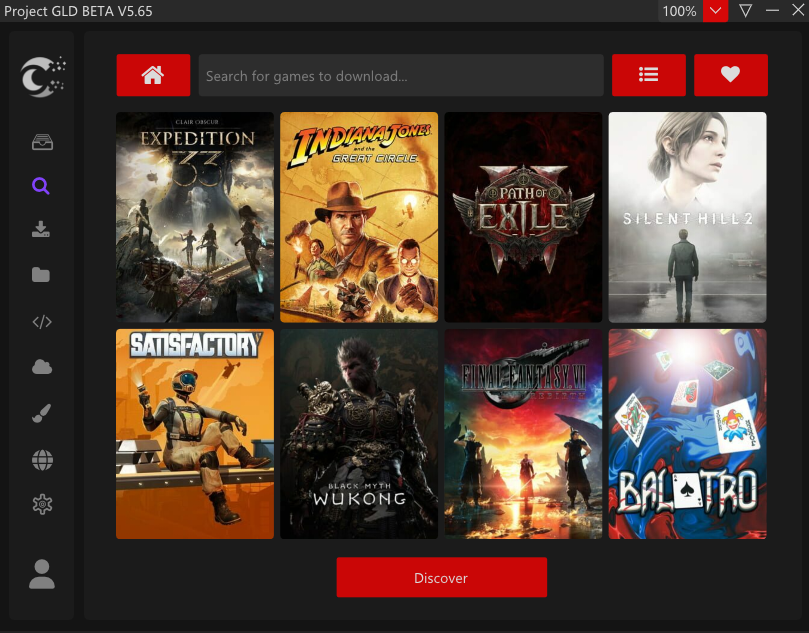Select the Final Fantasy VII Rebirth cover
This screenshot has height=633, width=809.
pos(523,434)
